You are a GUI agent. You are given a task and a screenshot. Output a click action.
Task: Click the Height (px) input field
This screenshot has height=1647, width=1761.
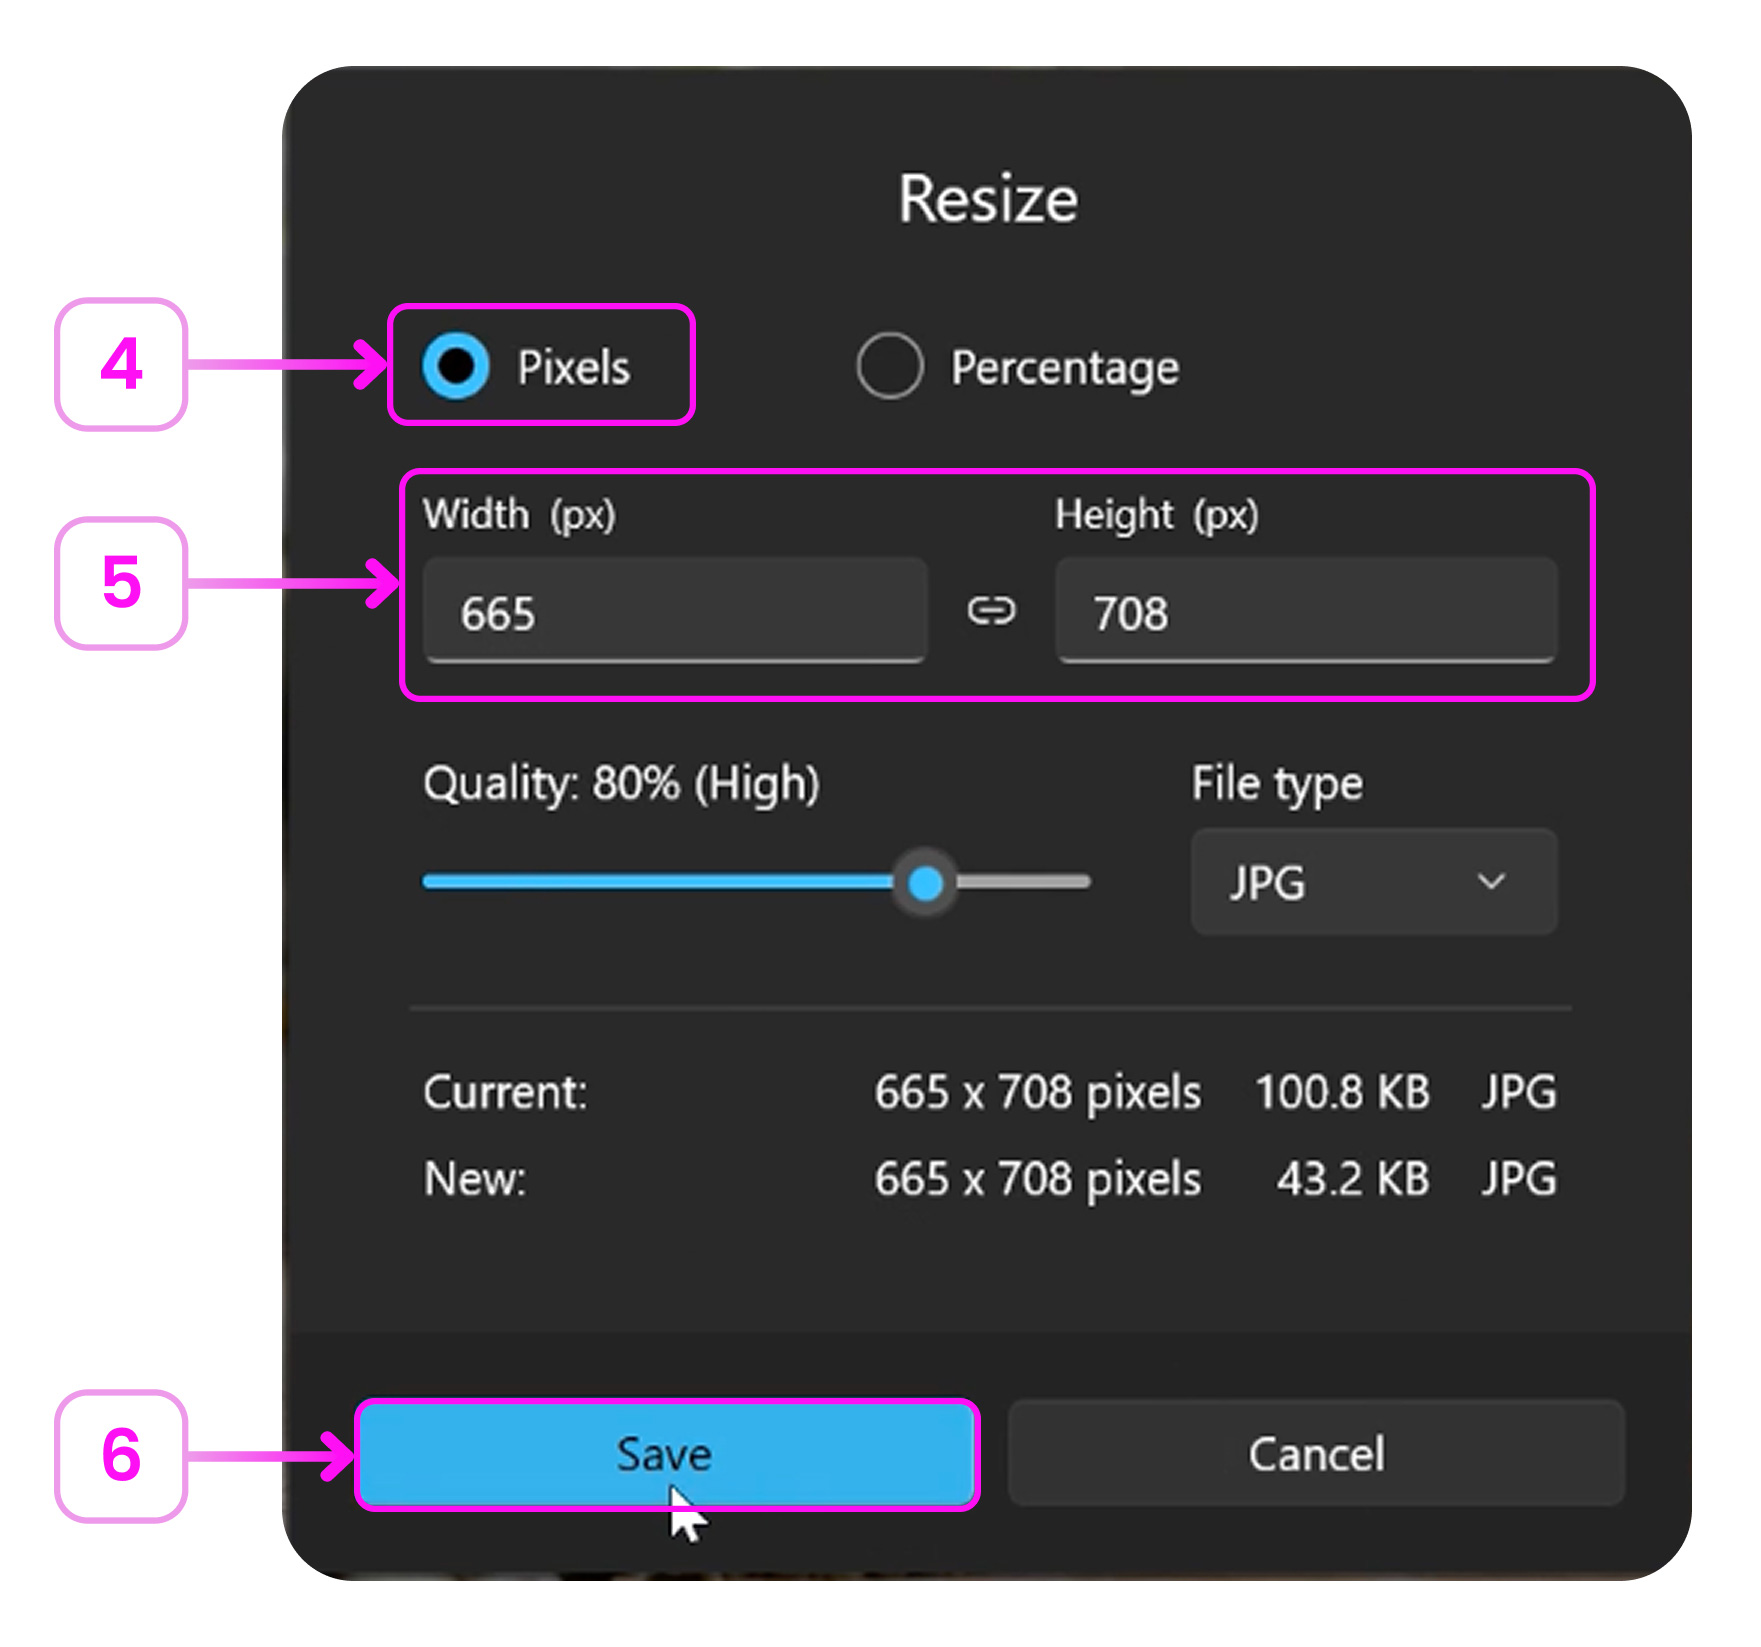(x=1305, y=612)
